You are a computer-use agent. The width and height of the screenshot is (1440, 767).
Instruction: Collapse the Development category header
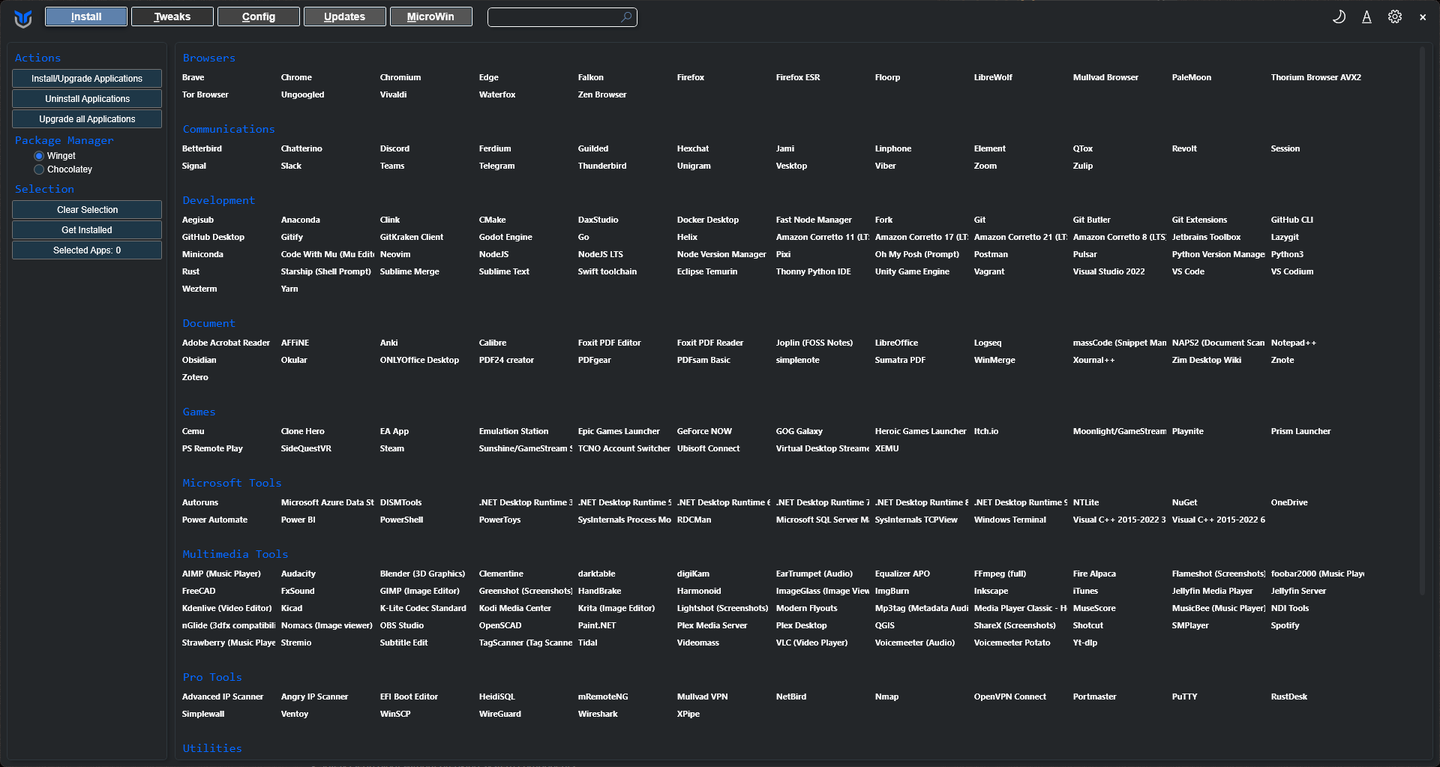point(218,200)
